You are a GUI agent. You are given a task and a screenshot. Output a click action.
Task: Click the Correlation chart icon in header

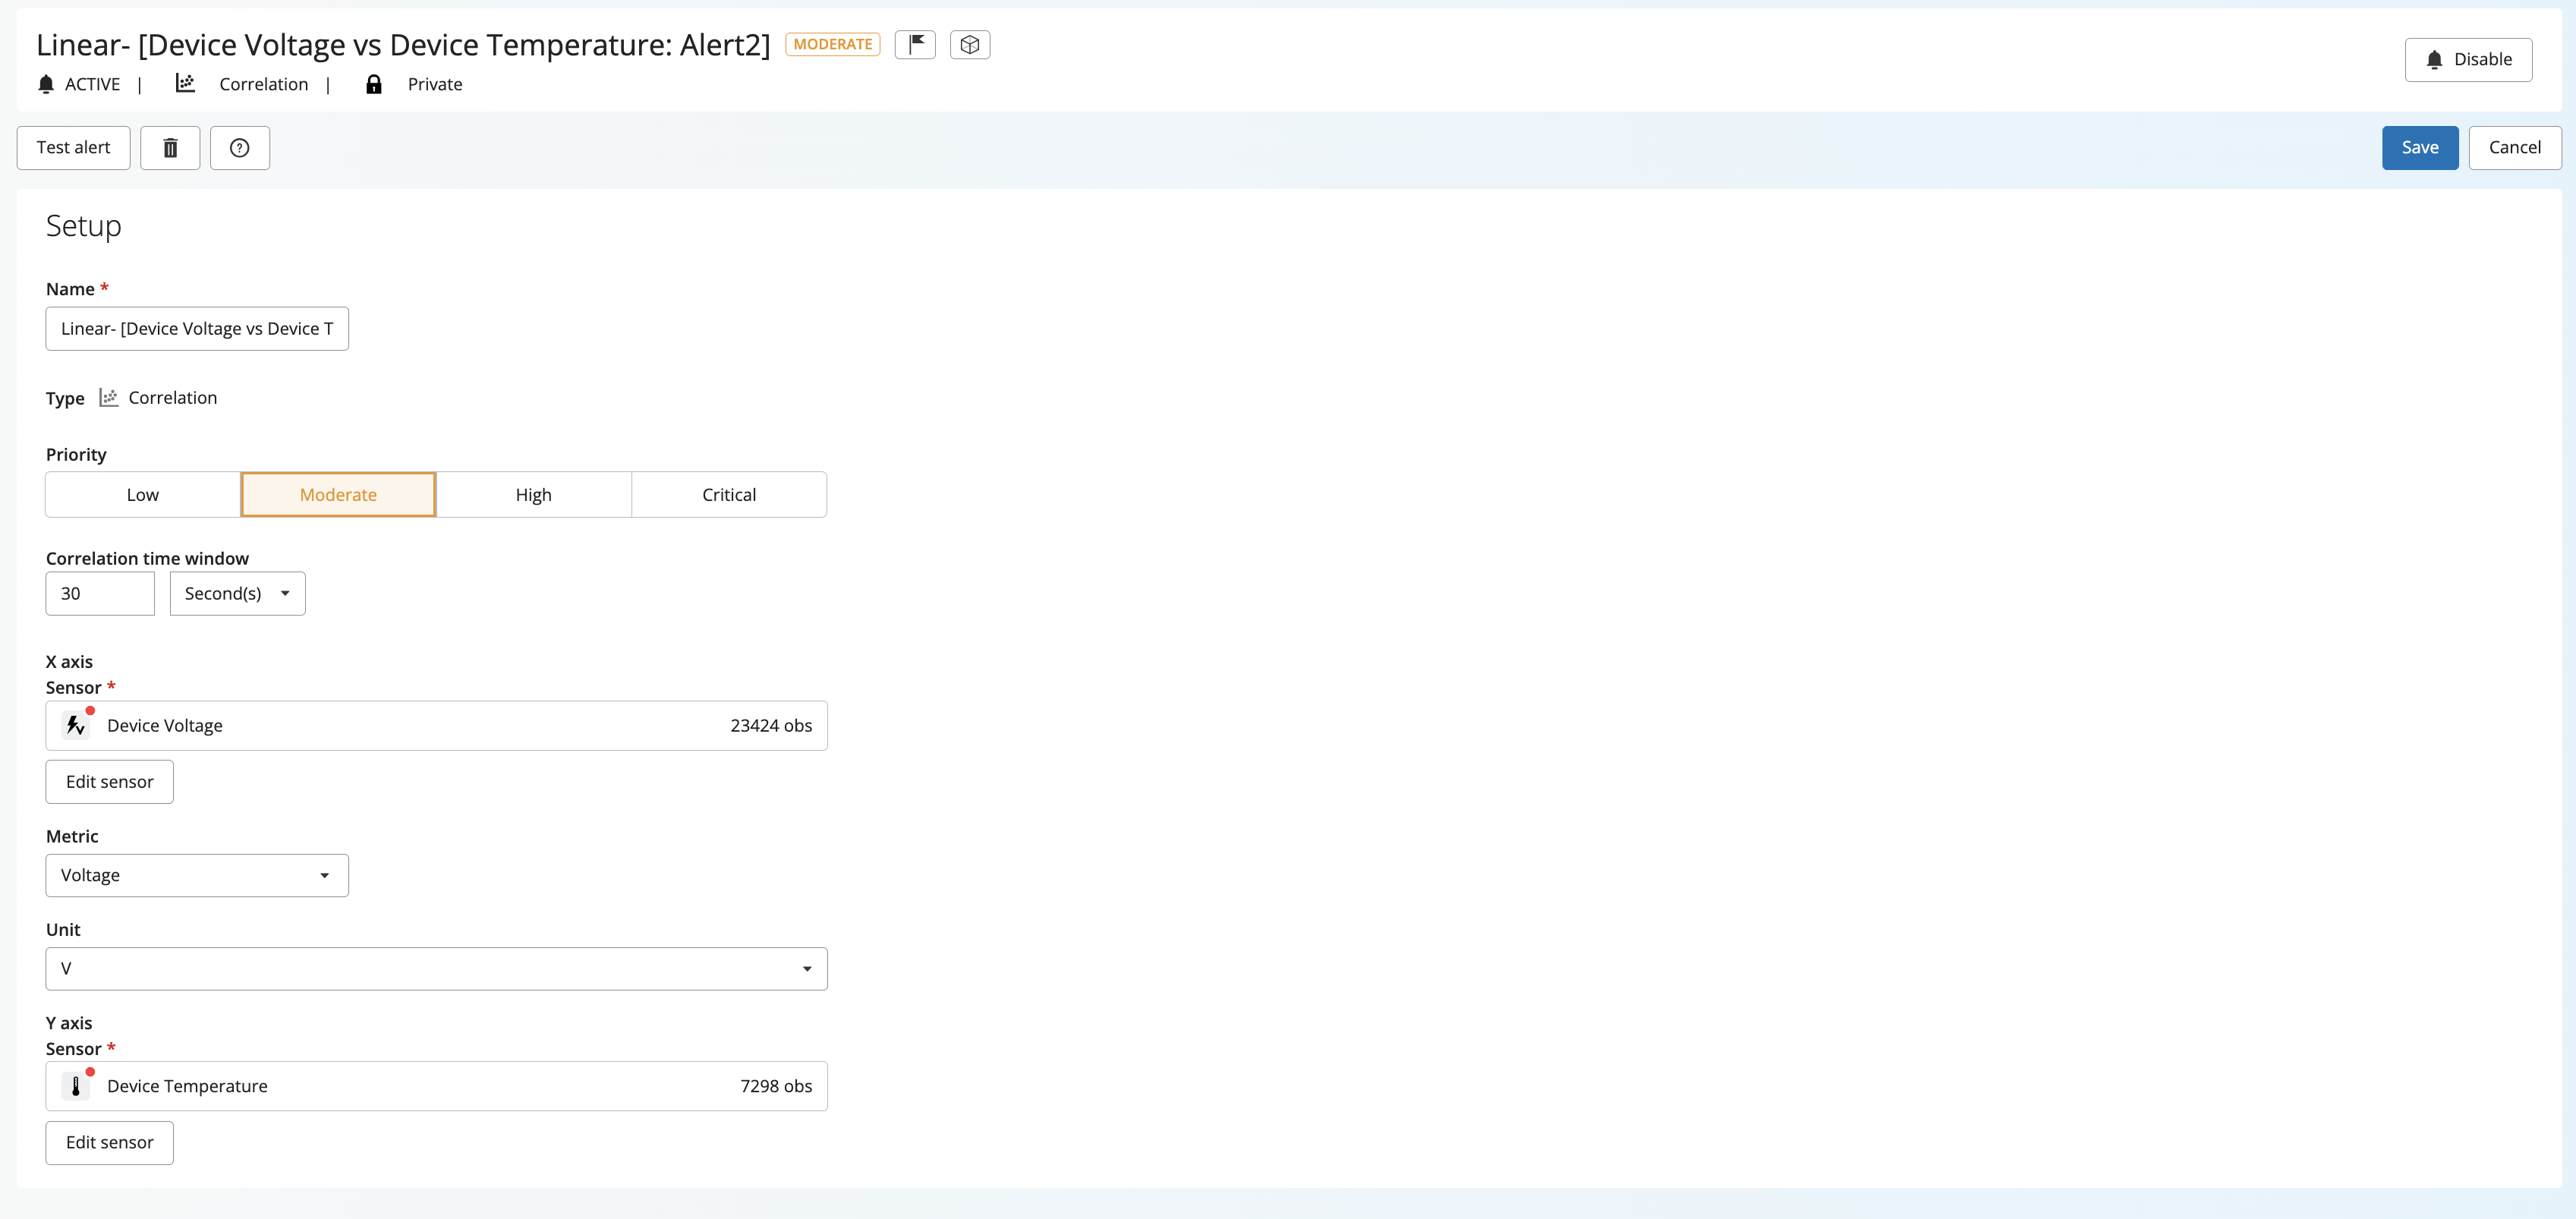(x=185, y=83)
